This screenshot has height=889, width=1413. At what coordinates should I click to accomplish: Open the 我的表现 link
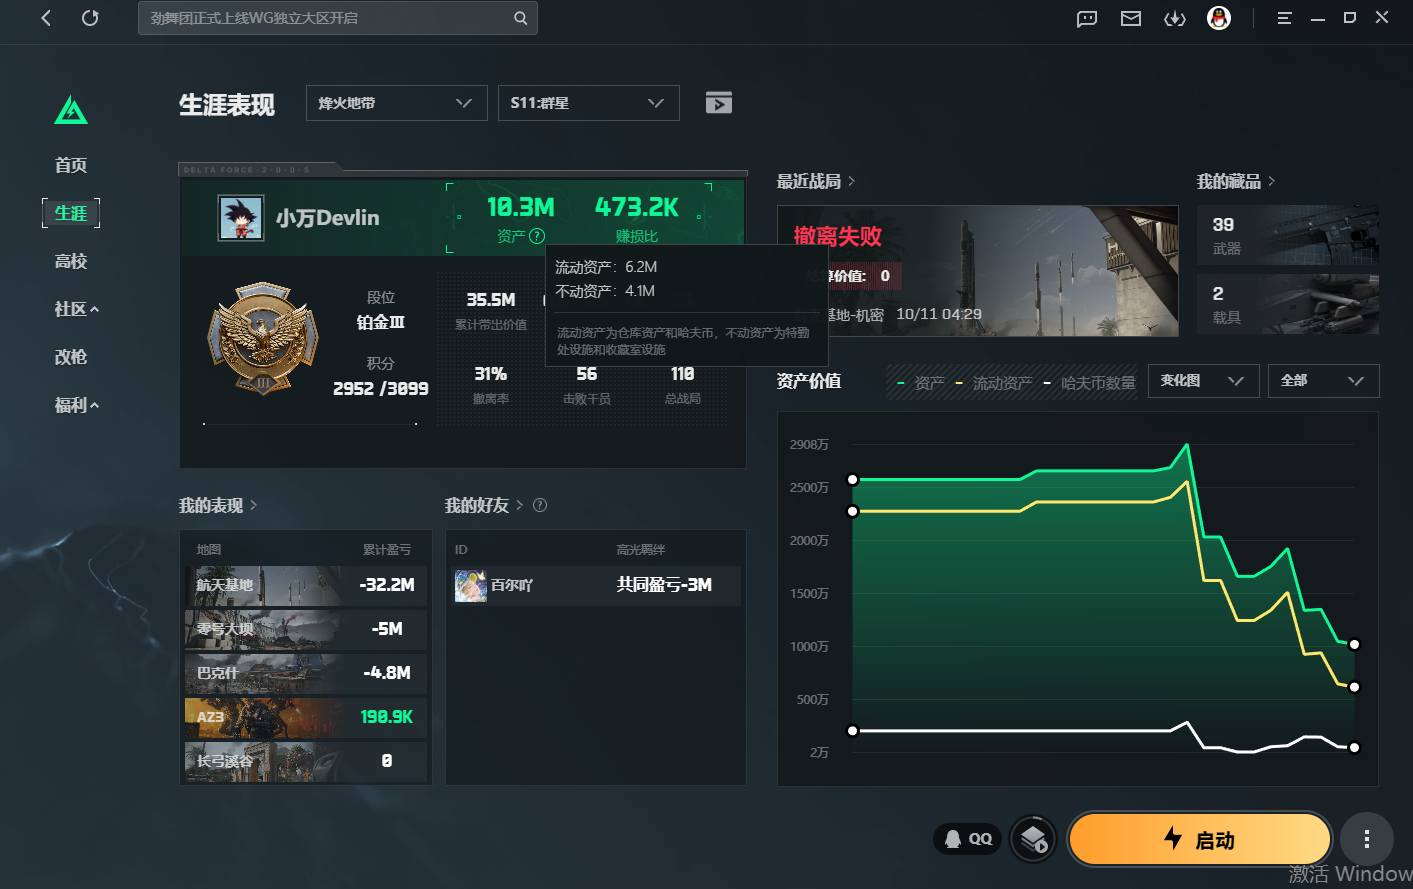pos(218,505)
